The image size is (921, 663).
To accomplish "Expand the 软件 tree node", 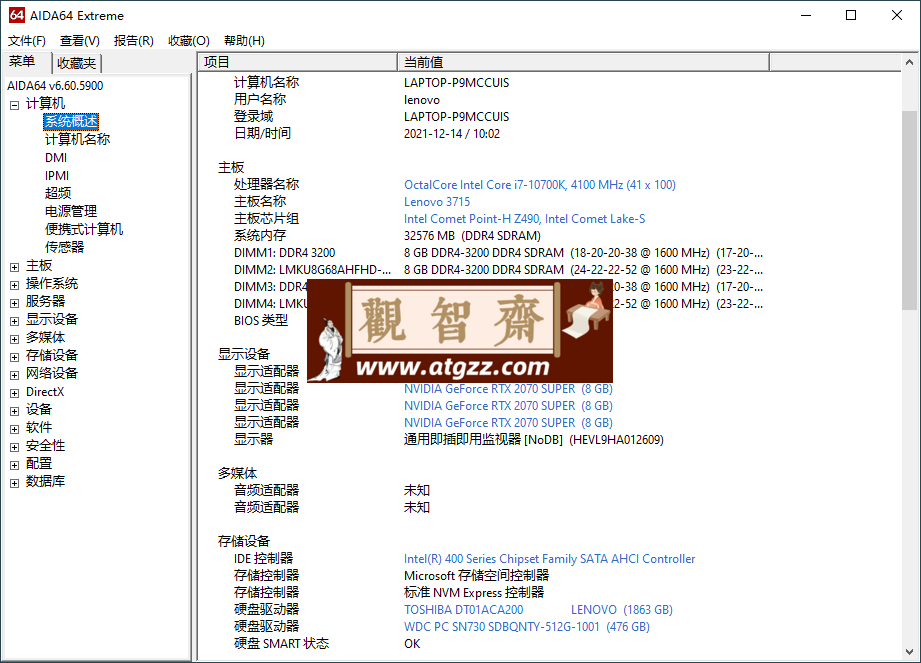I will 15,429.
